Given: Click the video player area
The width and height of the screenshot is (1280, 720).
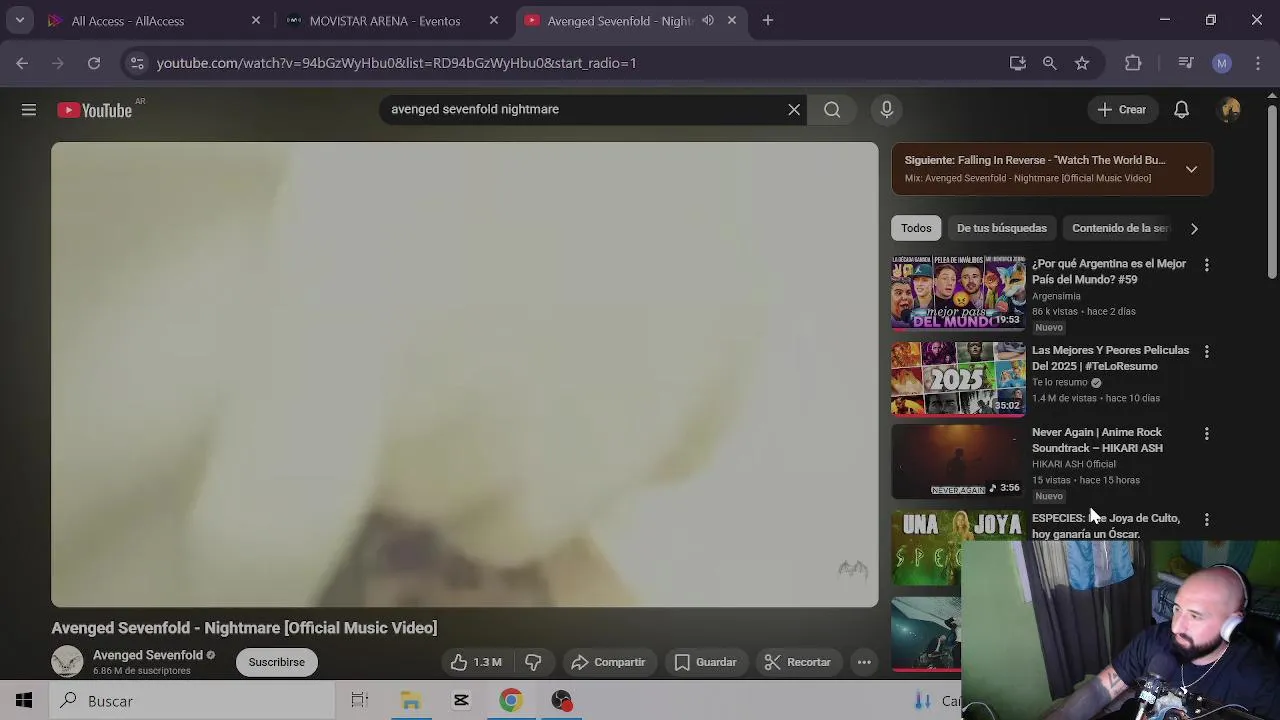Looking at the screenshot, I should pyautogui.click(x=465, y=375).
